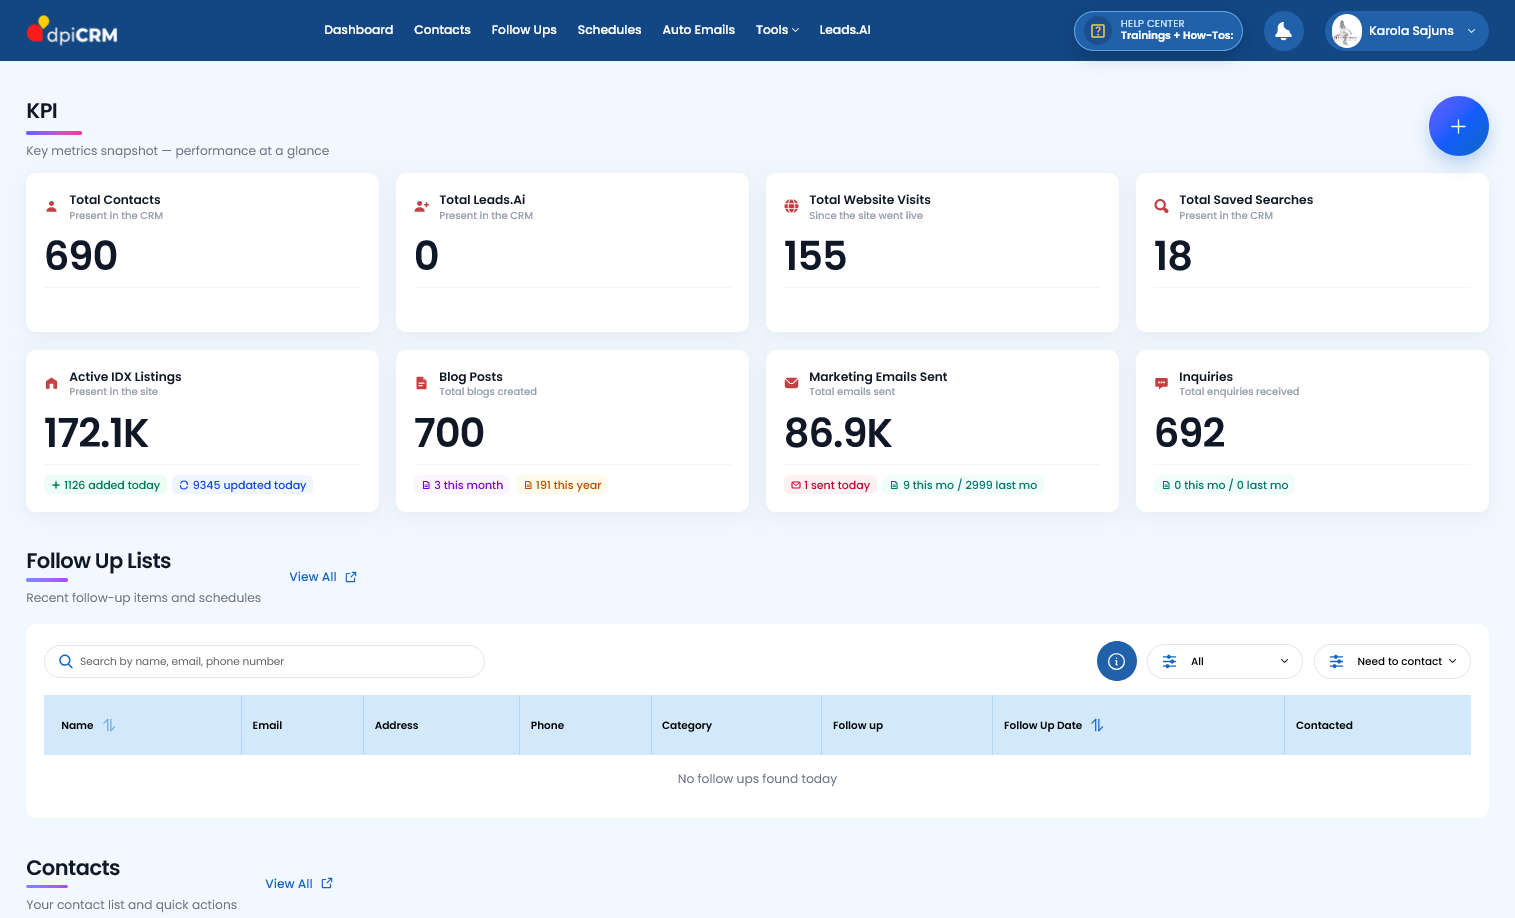Sort by Follow Up Date column
Viewport: 1515px width, 918px height.
(x=1097, y=725)
